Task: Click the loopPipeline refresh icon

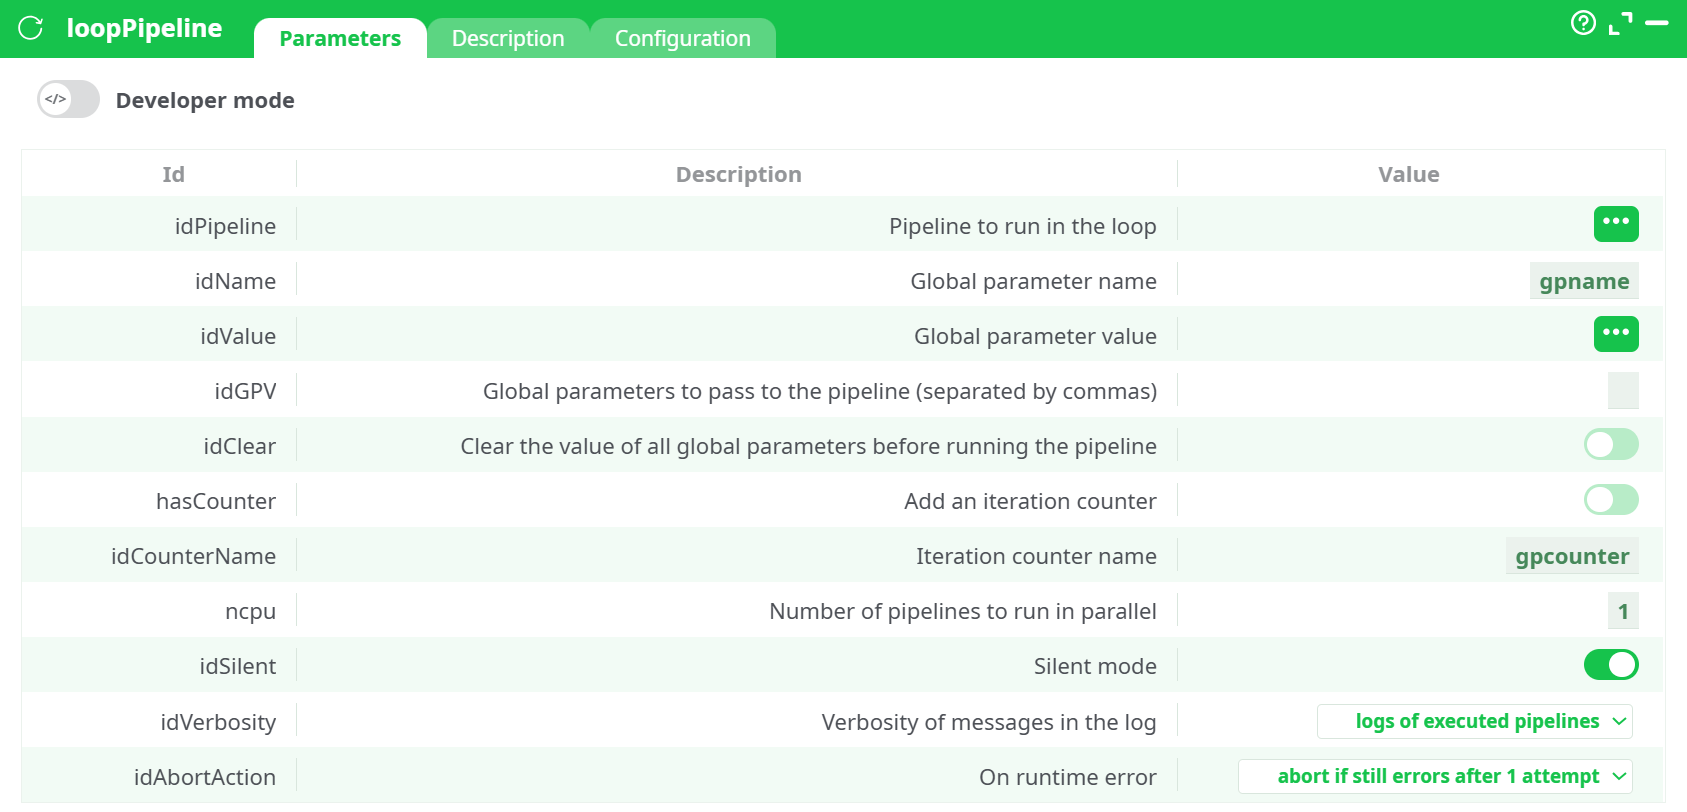Action: (x=31, y=28)
